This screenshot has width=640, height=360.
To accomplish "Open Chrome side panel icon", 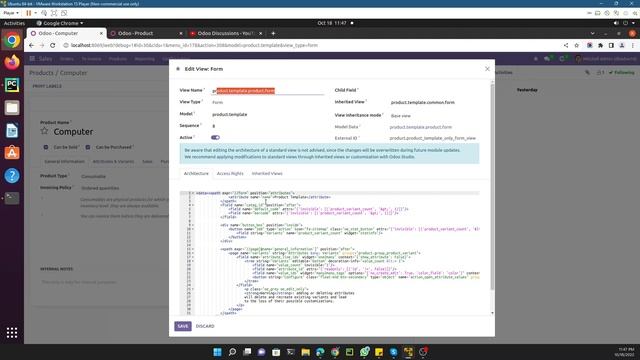I will coord(611,45).
